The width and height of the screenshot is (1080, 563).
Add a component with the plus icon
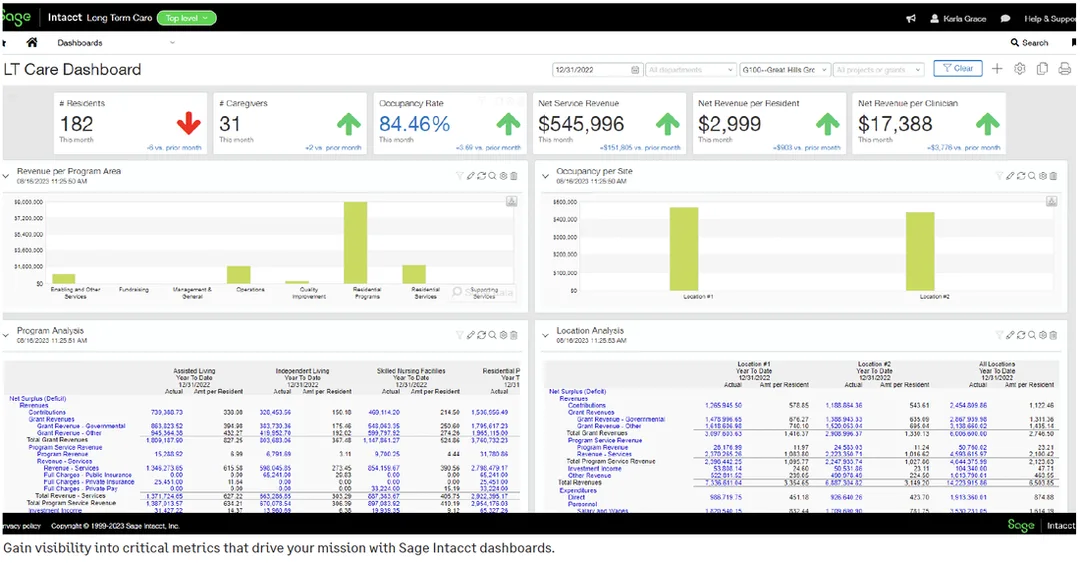click(x=997, y=69)
